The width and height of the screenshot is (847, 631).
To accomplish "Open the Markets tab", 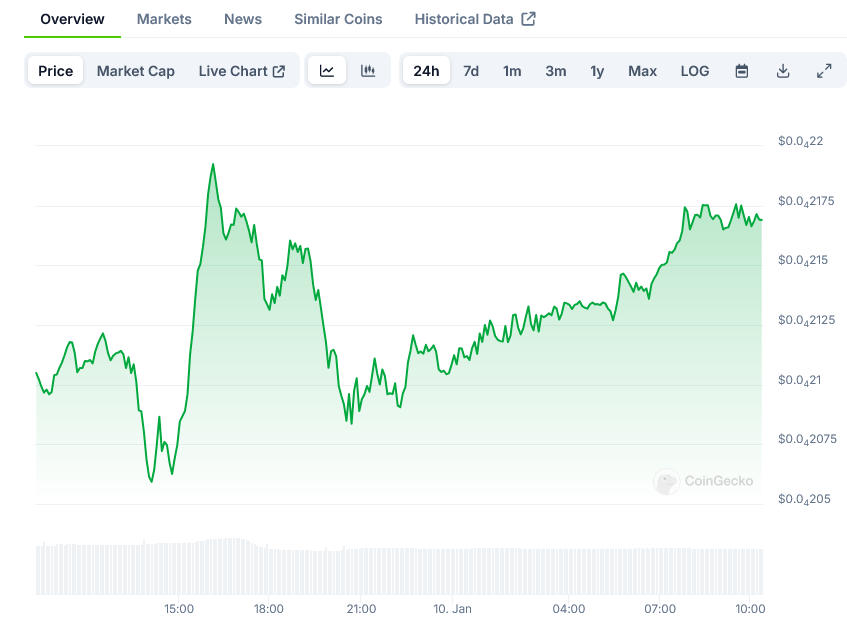I will 164,19.
